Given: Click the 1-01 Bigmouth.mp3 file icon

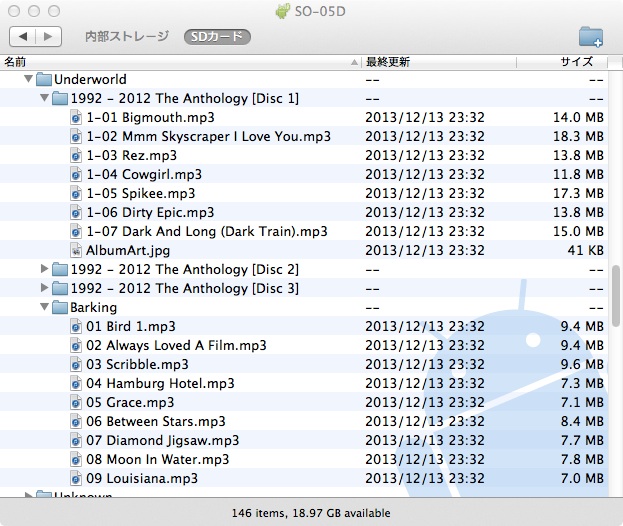Looking at the screenshot, I should coord(76,118).
